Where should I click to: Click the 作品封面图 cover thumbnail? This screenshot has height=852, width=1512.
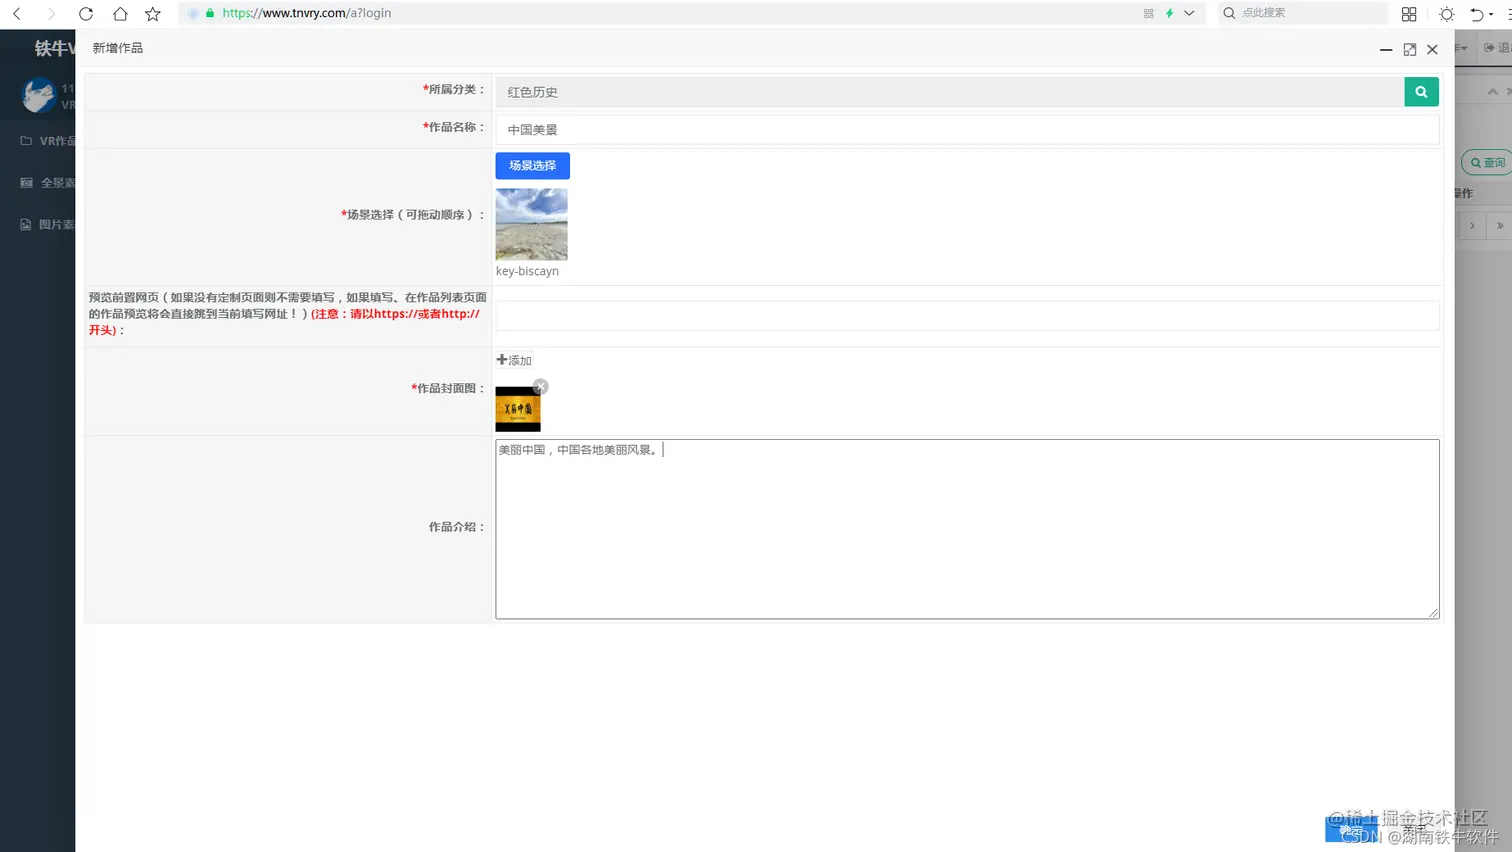pyautogui.click(x=518, y=409)
